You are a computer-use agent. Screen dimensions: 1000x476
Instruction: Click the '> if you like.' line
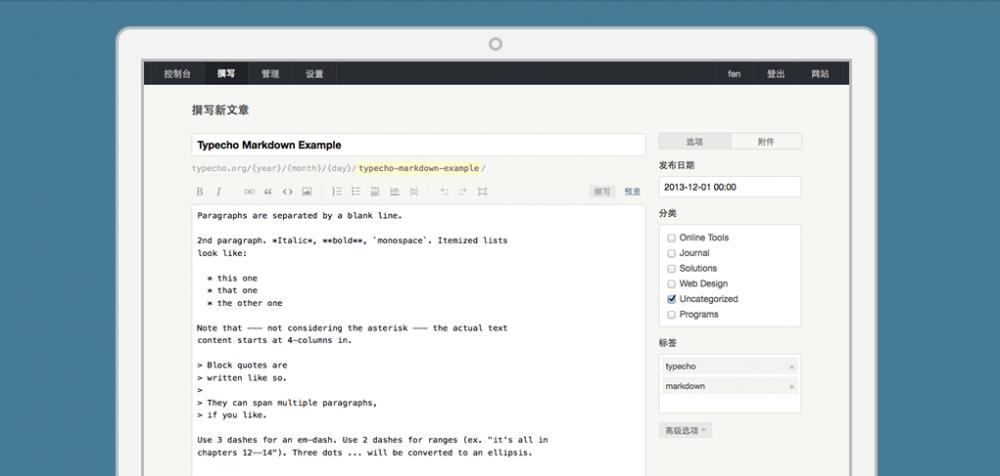coord(232,415)
